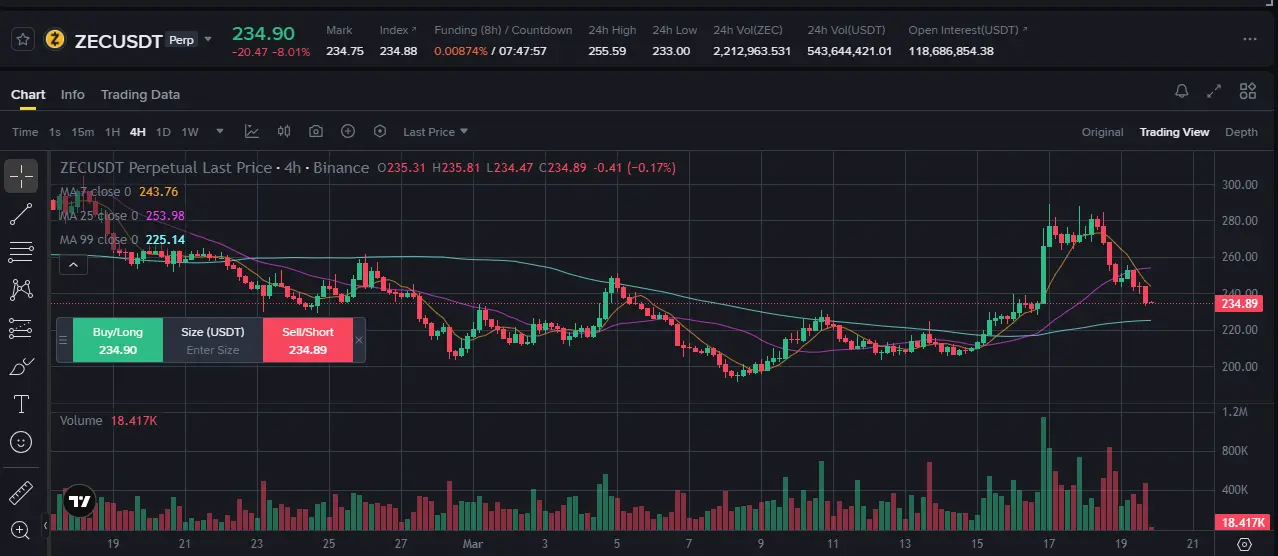The image size is (1278, 556).
Task: Select the 4H time interval
Action: pos(137,132)
